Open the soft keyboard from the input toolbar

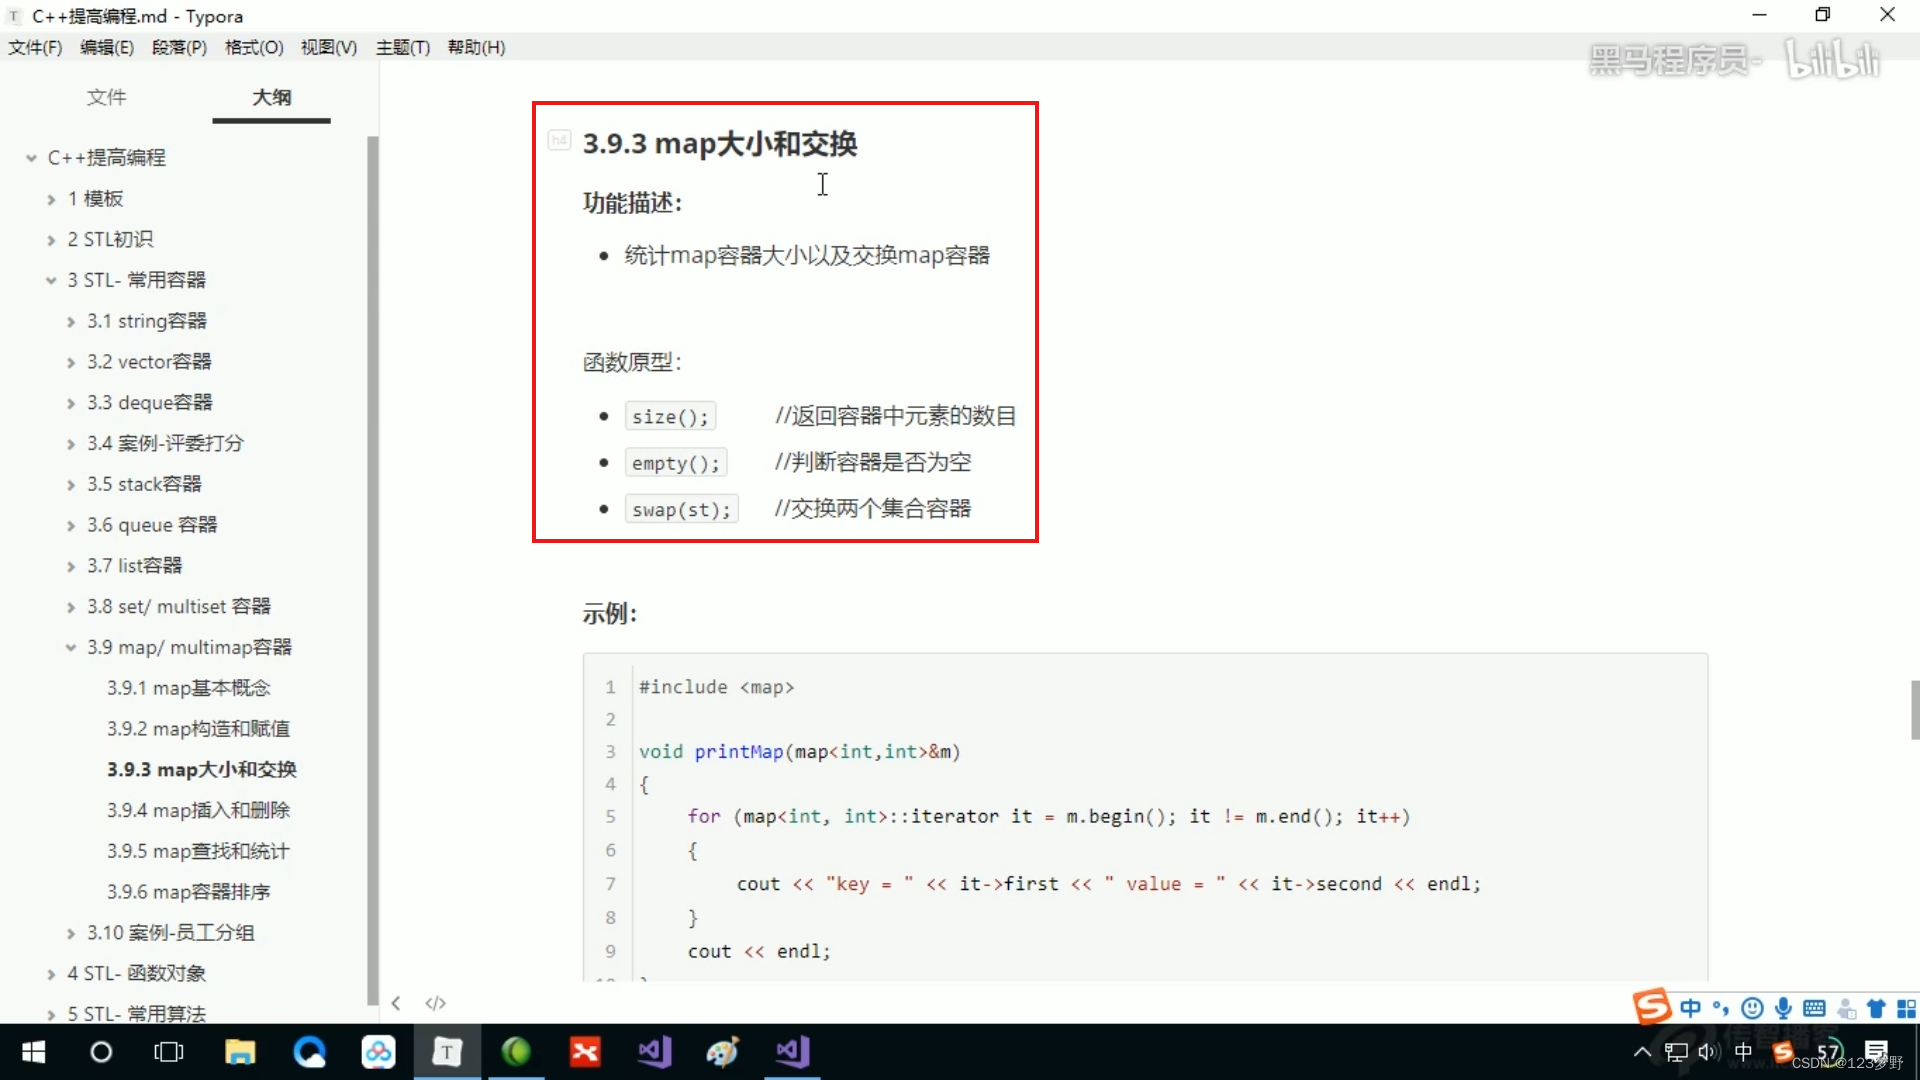pos(1815,1008)
